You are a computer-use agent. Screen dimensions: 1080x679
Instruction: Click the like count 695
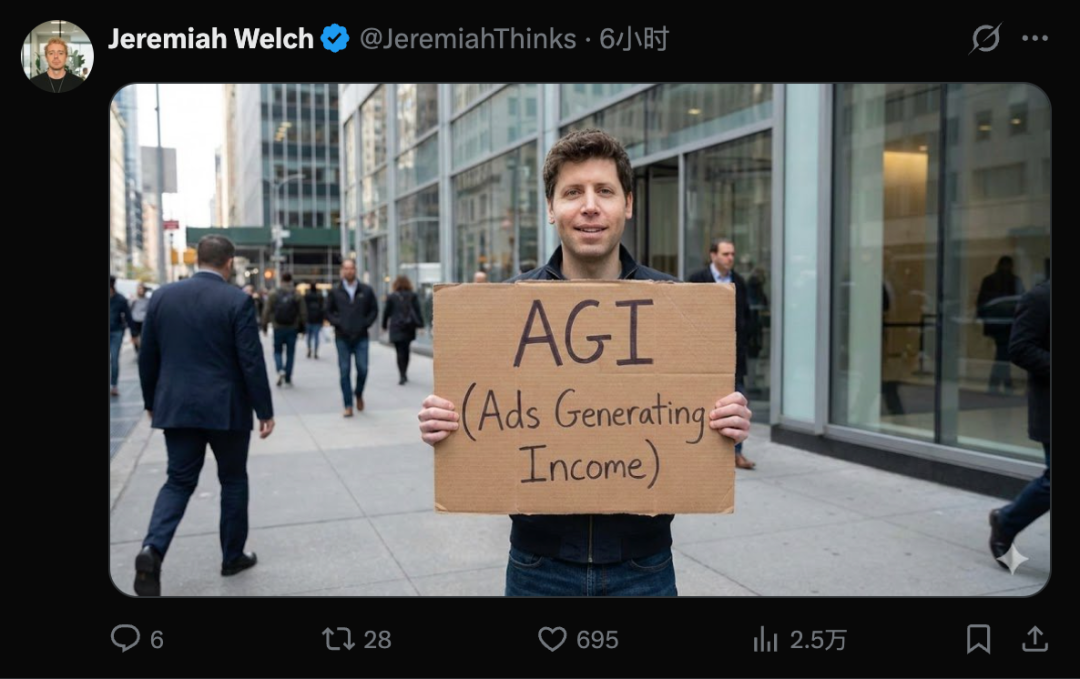(597, 640)
